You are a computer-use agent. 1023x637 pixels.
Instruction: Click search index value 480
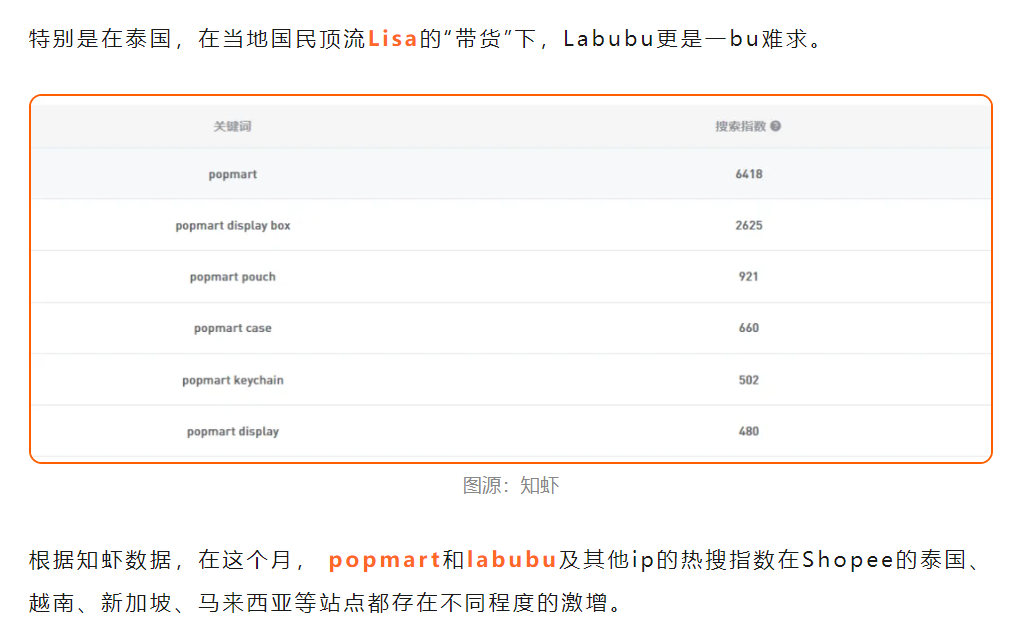click(748, 431)
